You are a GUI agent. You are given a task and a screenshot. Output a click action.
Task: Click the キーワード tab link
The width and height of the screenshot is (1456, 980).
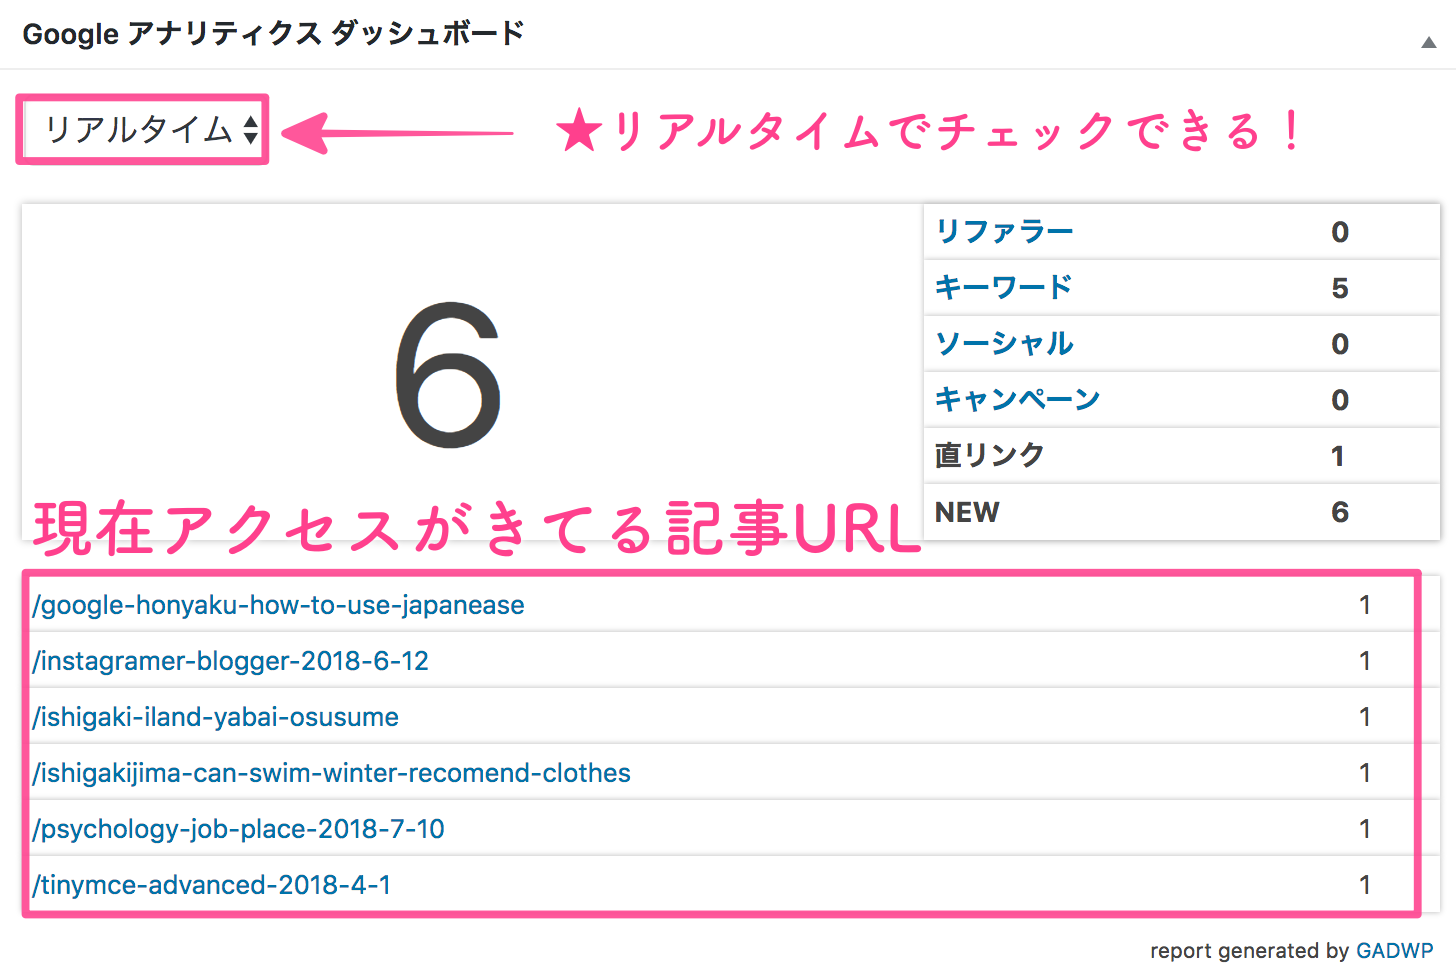pyautogui.click(x=1003, y=288)
